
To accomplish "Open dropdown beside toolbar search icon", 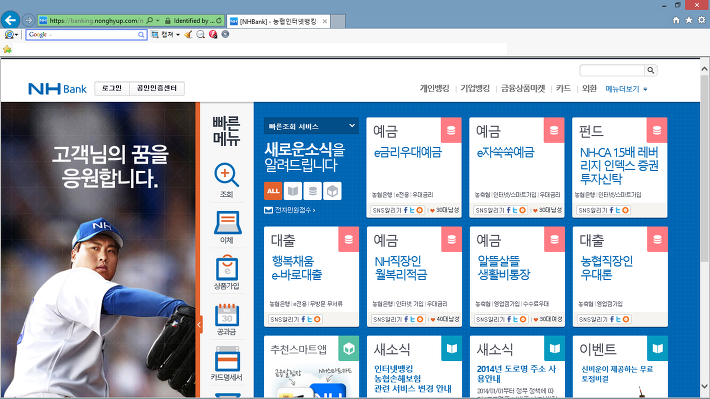I will (x=16, y=35).
